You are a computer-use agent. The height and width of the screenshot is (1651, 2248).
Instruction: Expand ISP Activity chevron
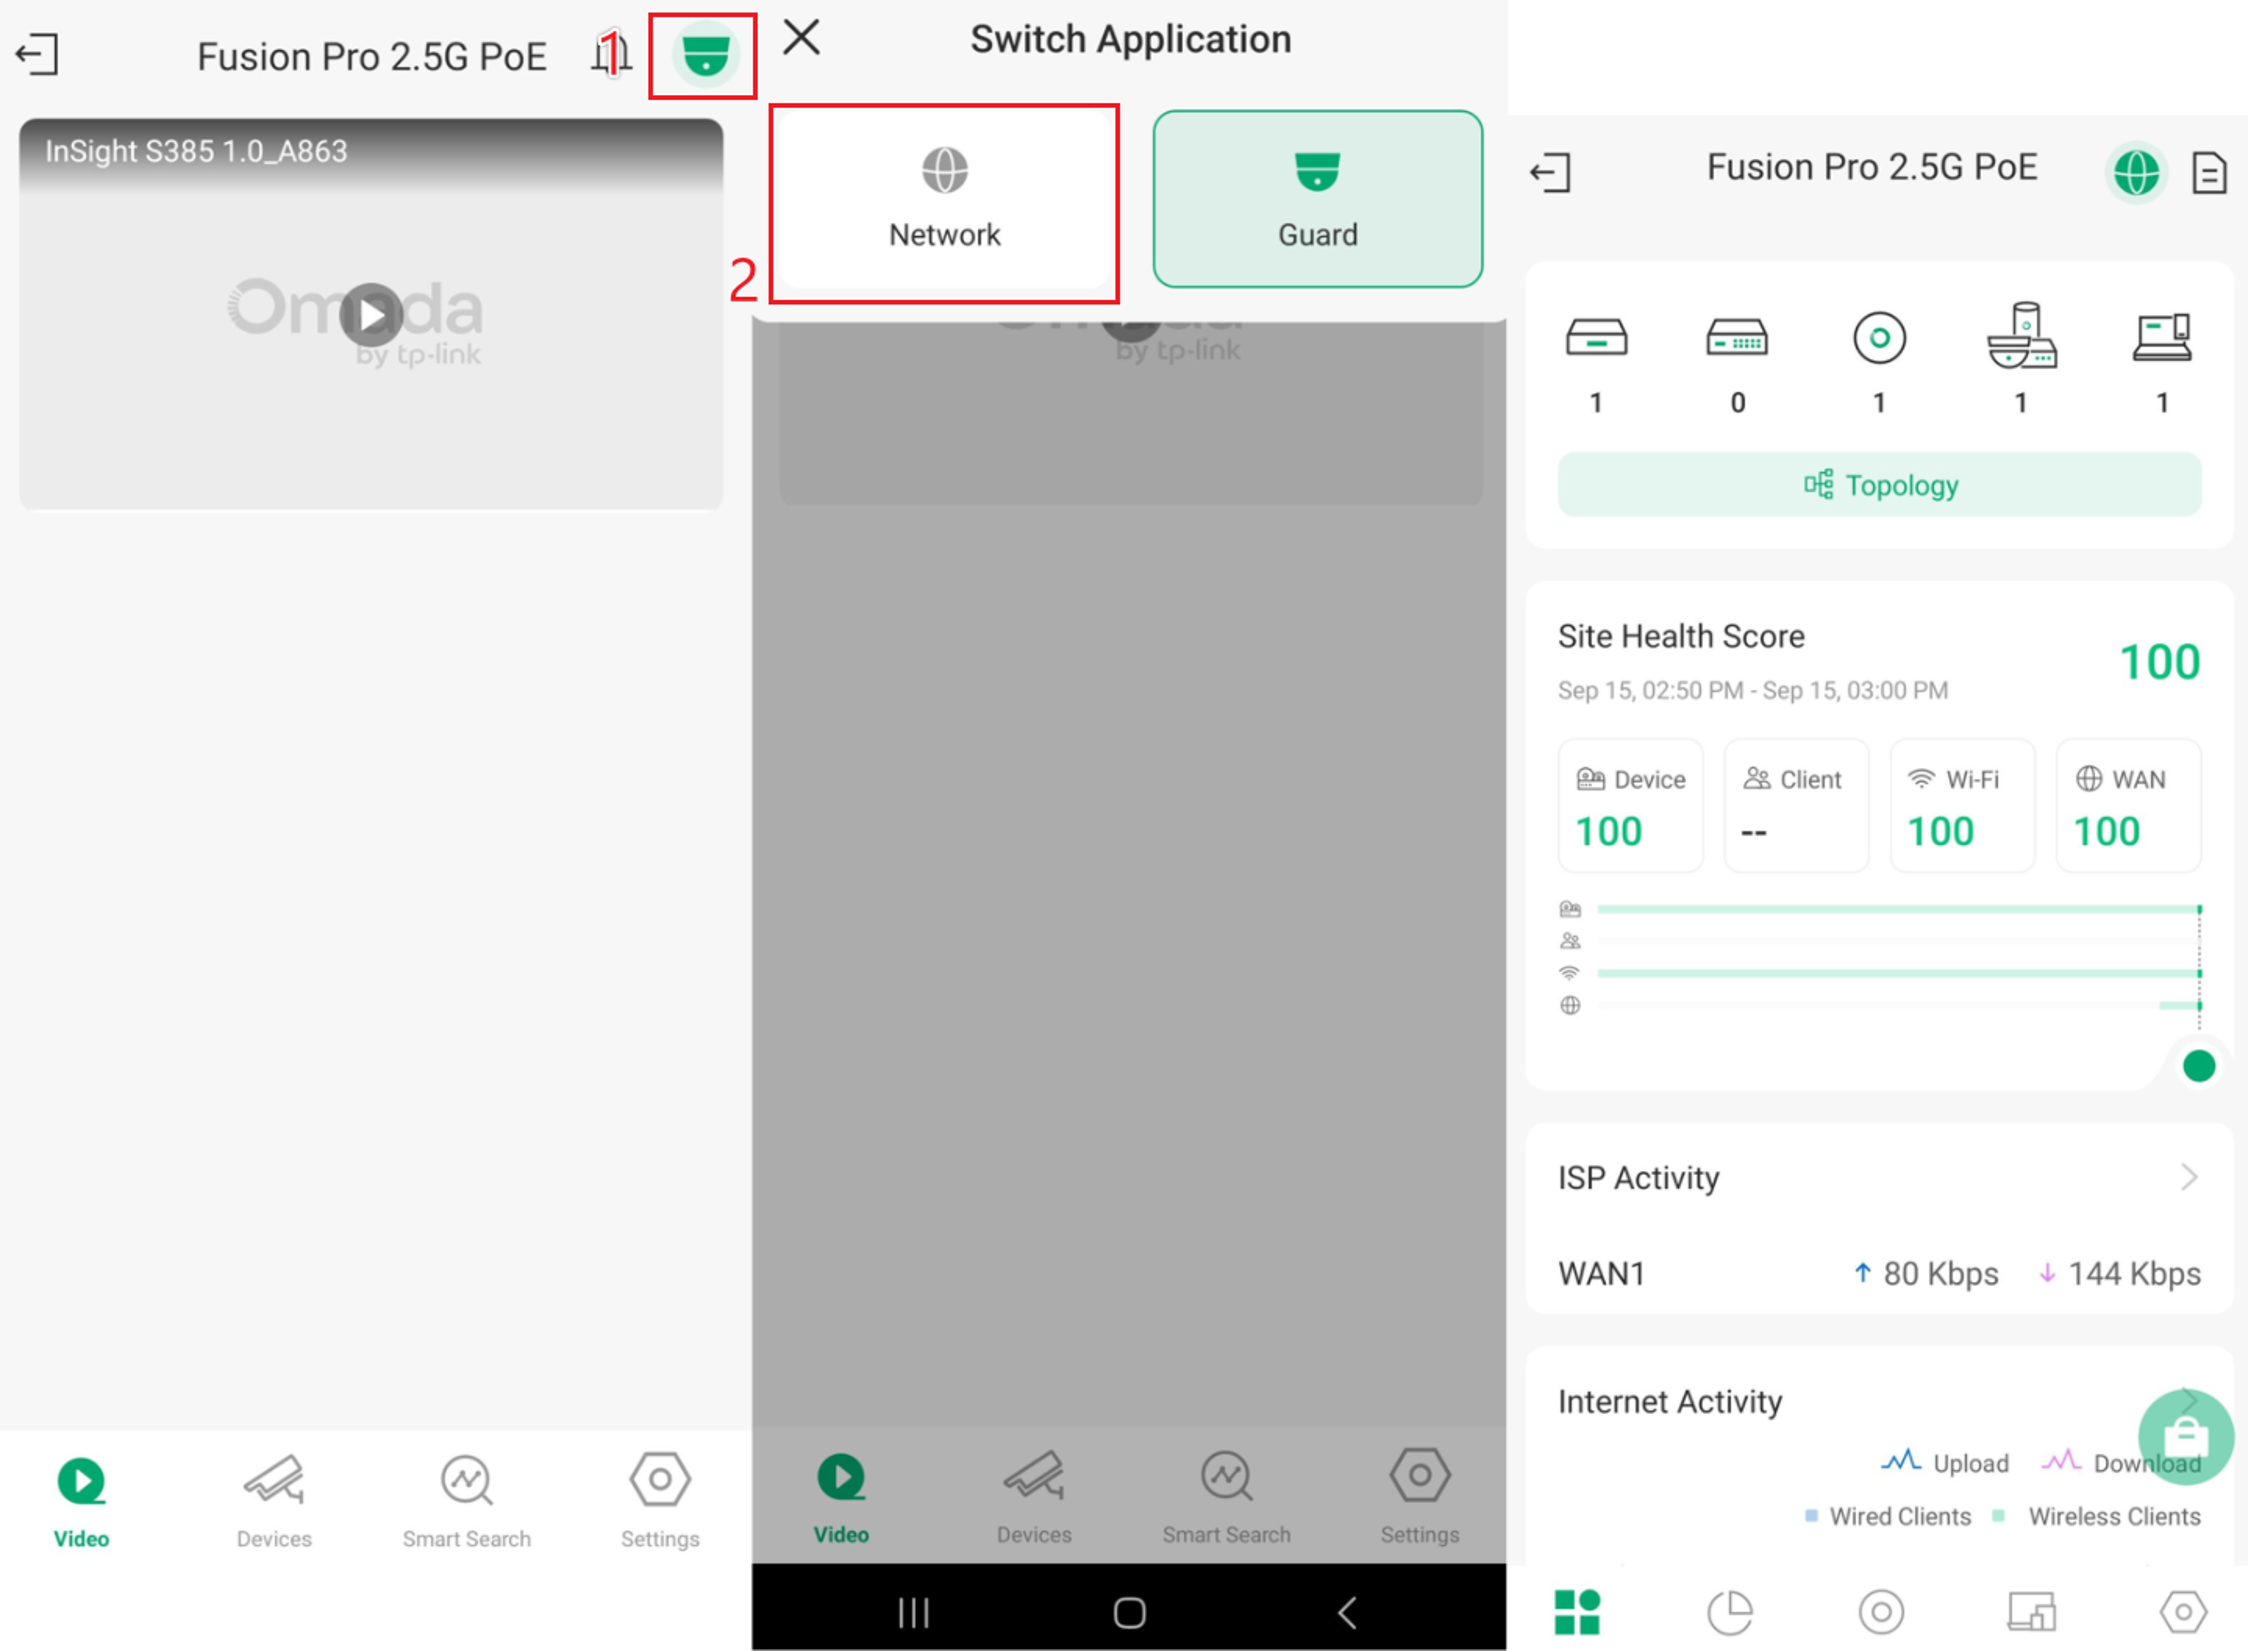(2188, 1177)
